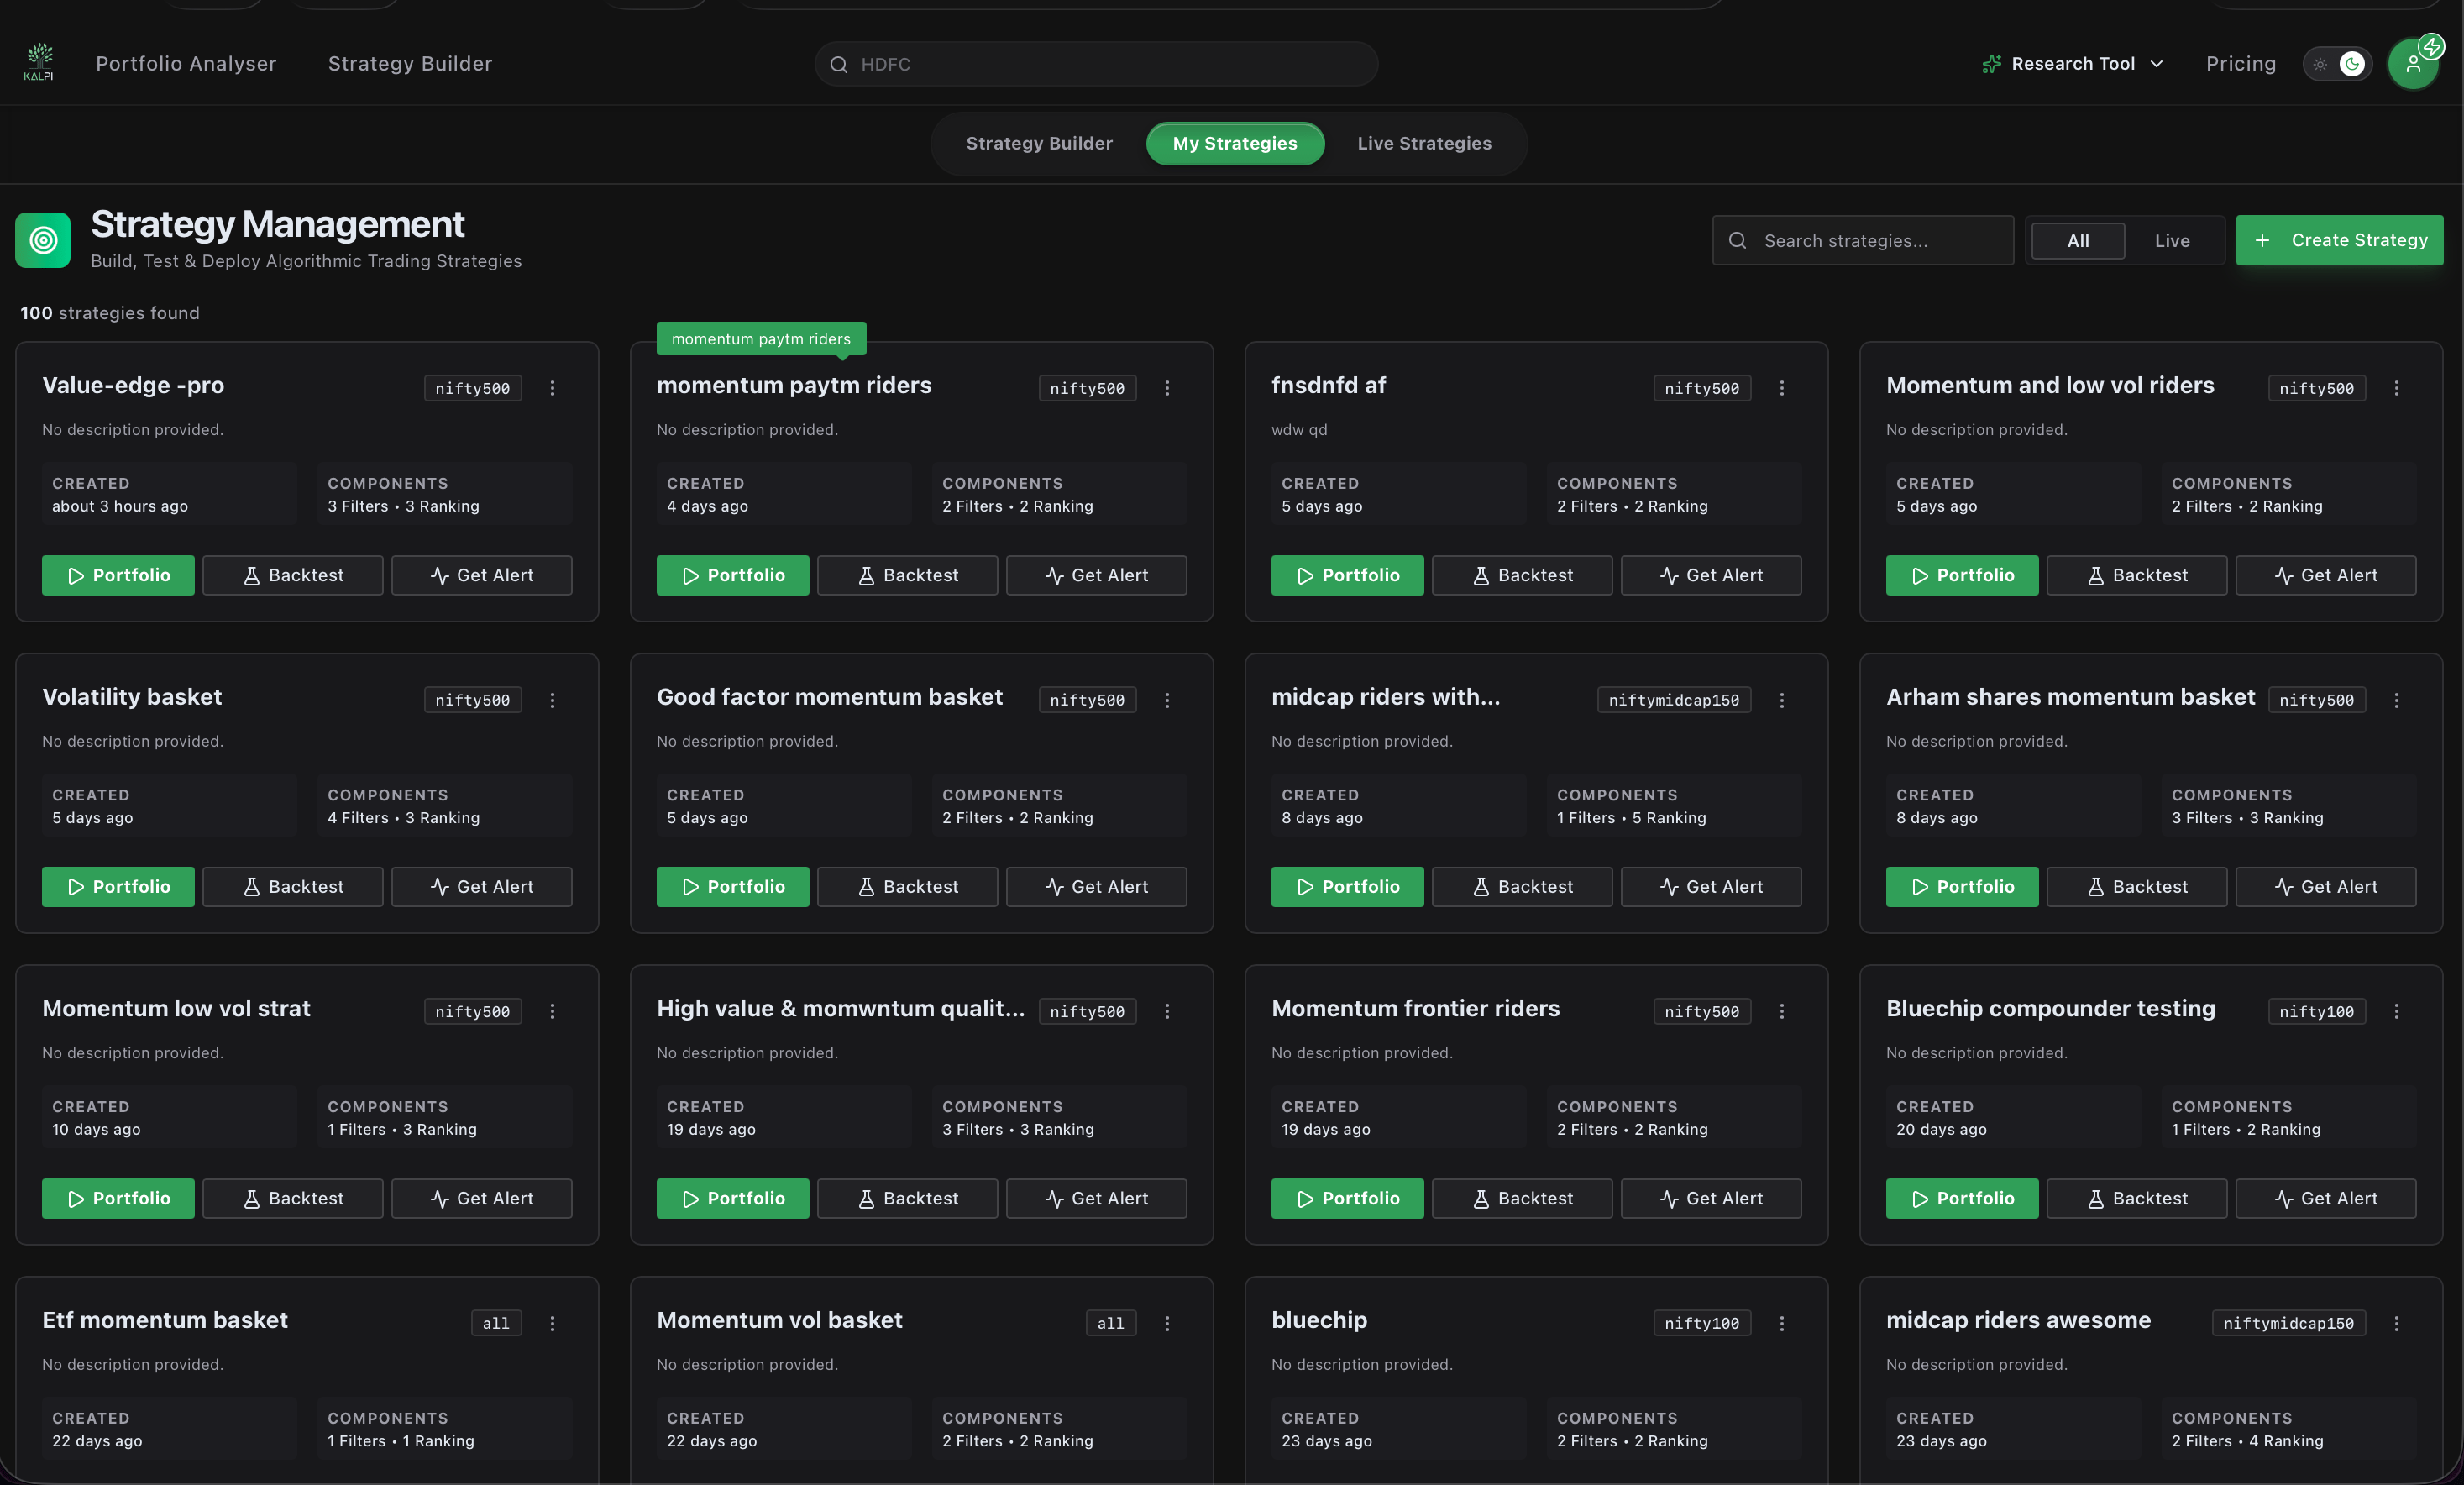Switch to the Live Strategies tab
Screen dimensions: 2464x1485
pyautogui.click(x=1424, y=143)
